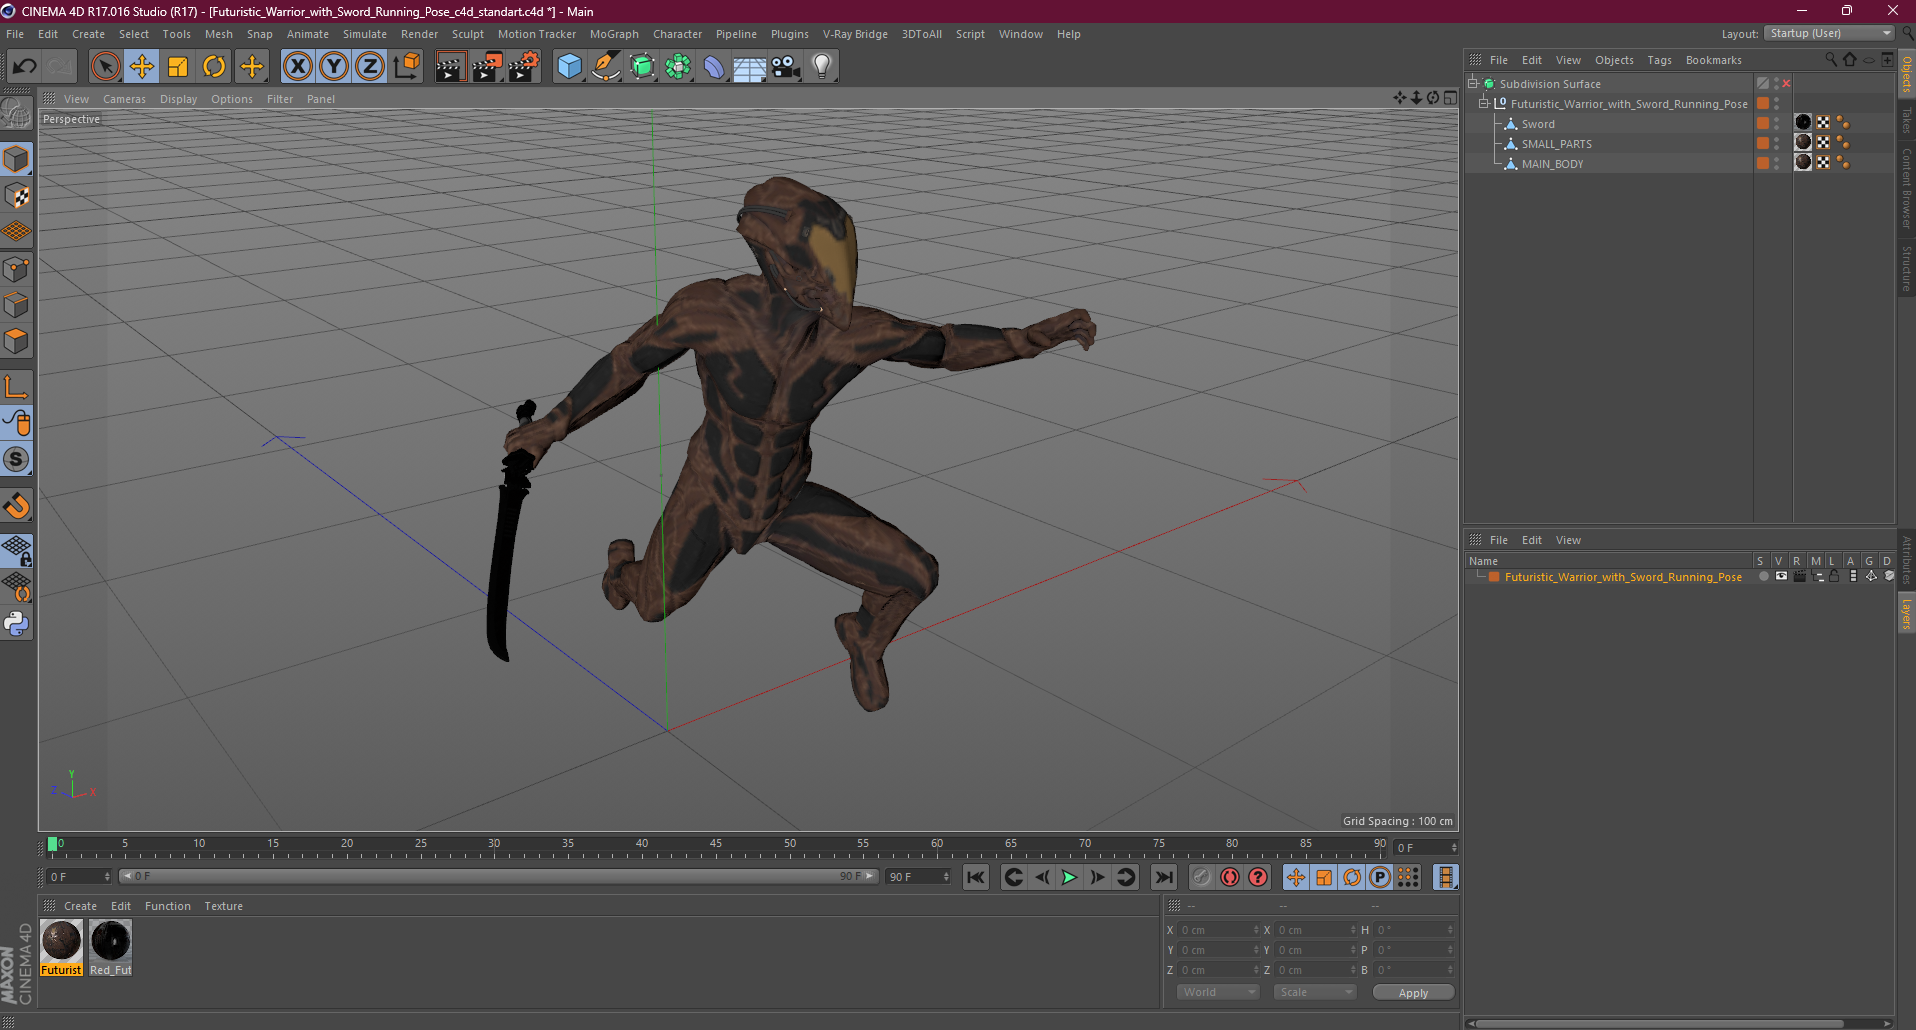Open Object Manager Bookmarks menu
The height and width of the screenshot is (1030, 1916).
click(x=1713, y=60)
